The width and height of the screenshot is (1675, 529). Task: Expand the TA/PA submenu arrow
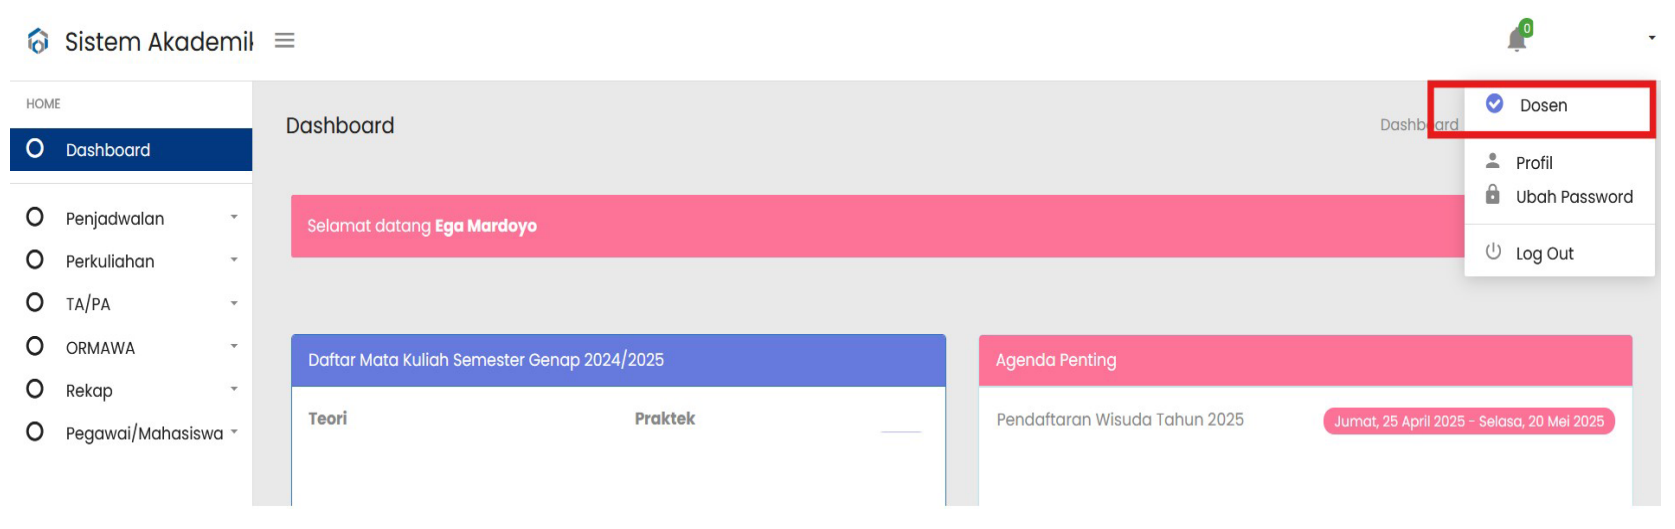(234, 303)
